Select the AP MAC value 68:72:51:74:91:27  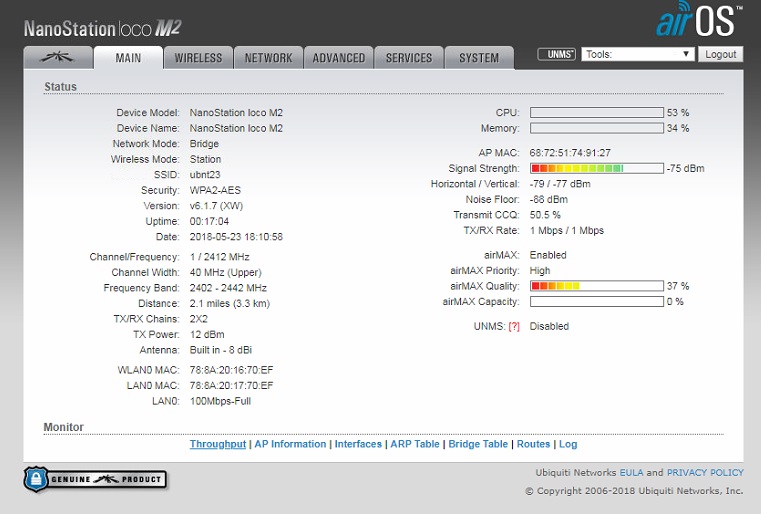pyautogui.click(x=570, y=153)
